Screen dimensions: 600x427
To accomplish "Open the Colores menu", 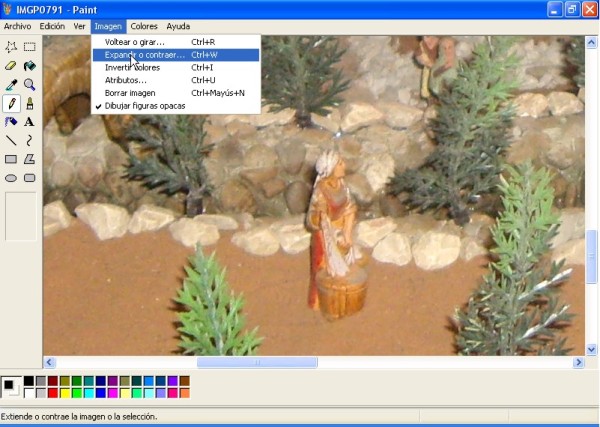I will [144, 26].
